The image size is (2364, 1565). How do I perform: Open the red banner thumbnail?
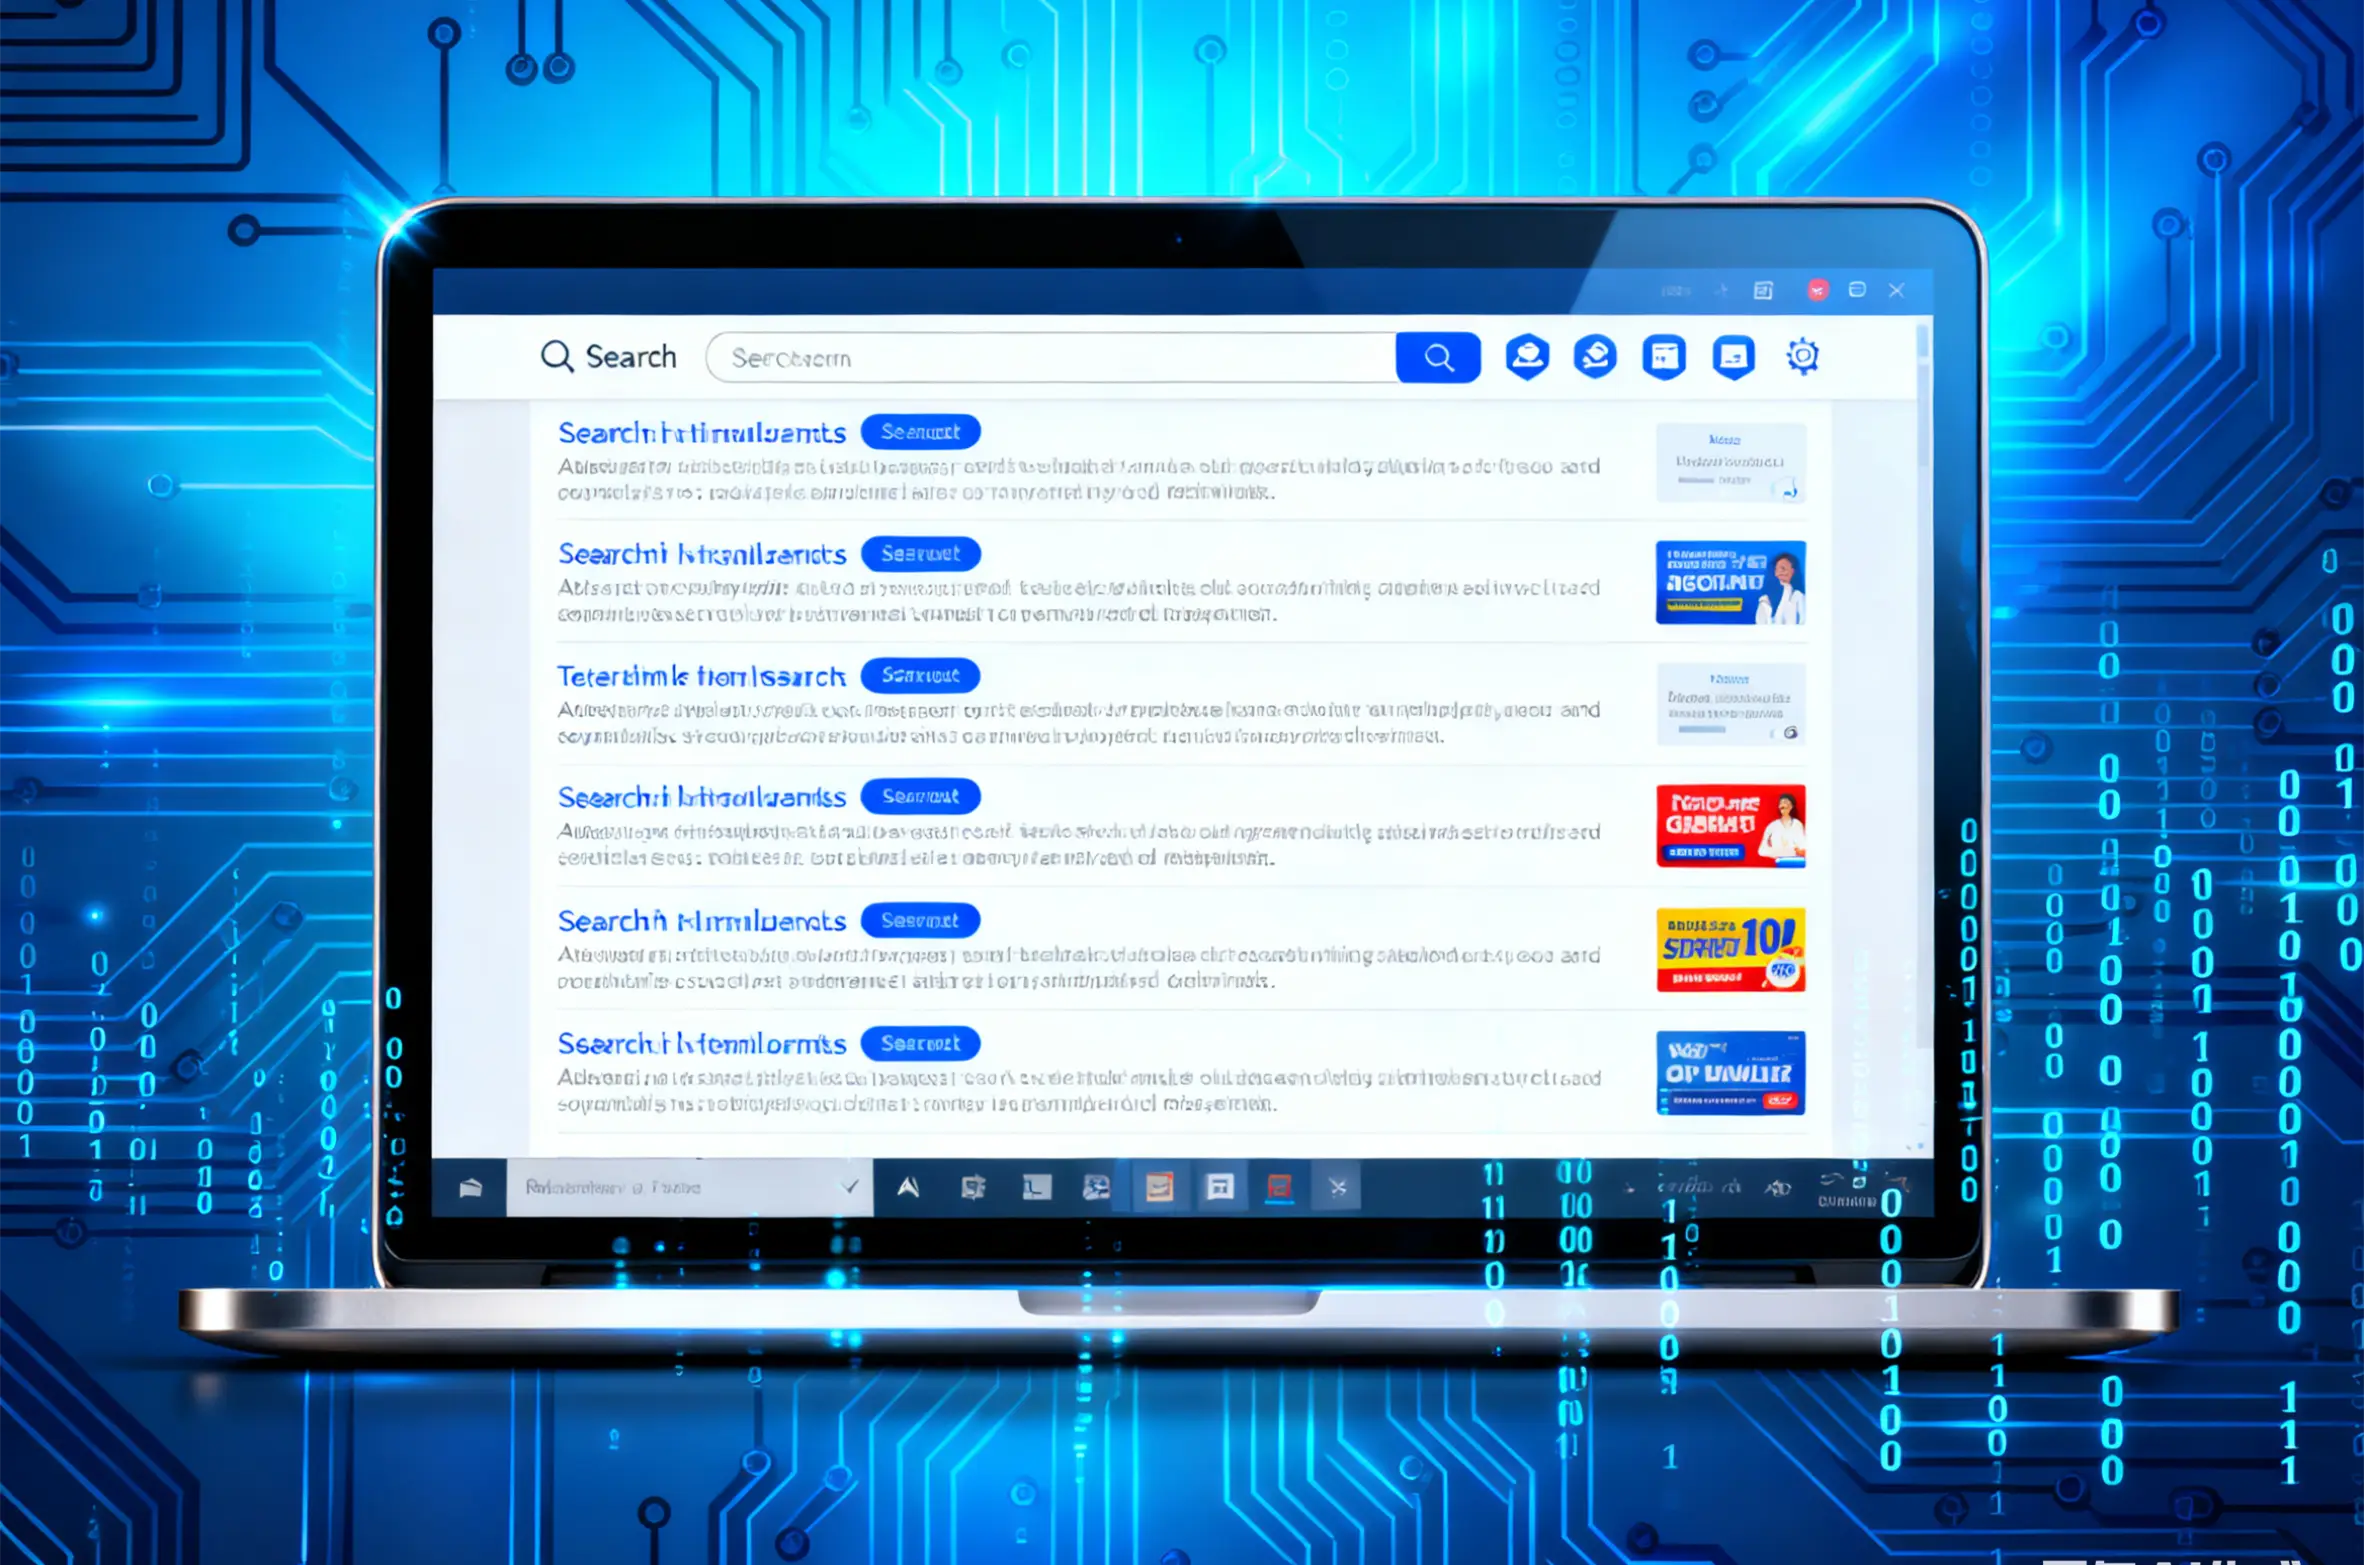click(x=1730, y=826)
